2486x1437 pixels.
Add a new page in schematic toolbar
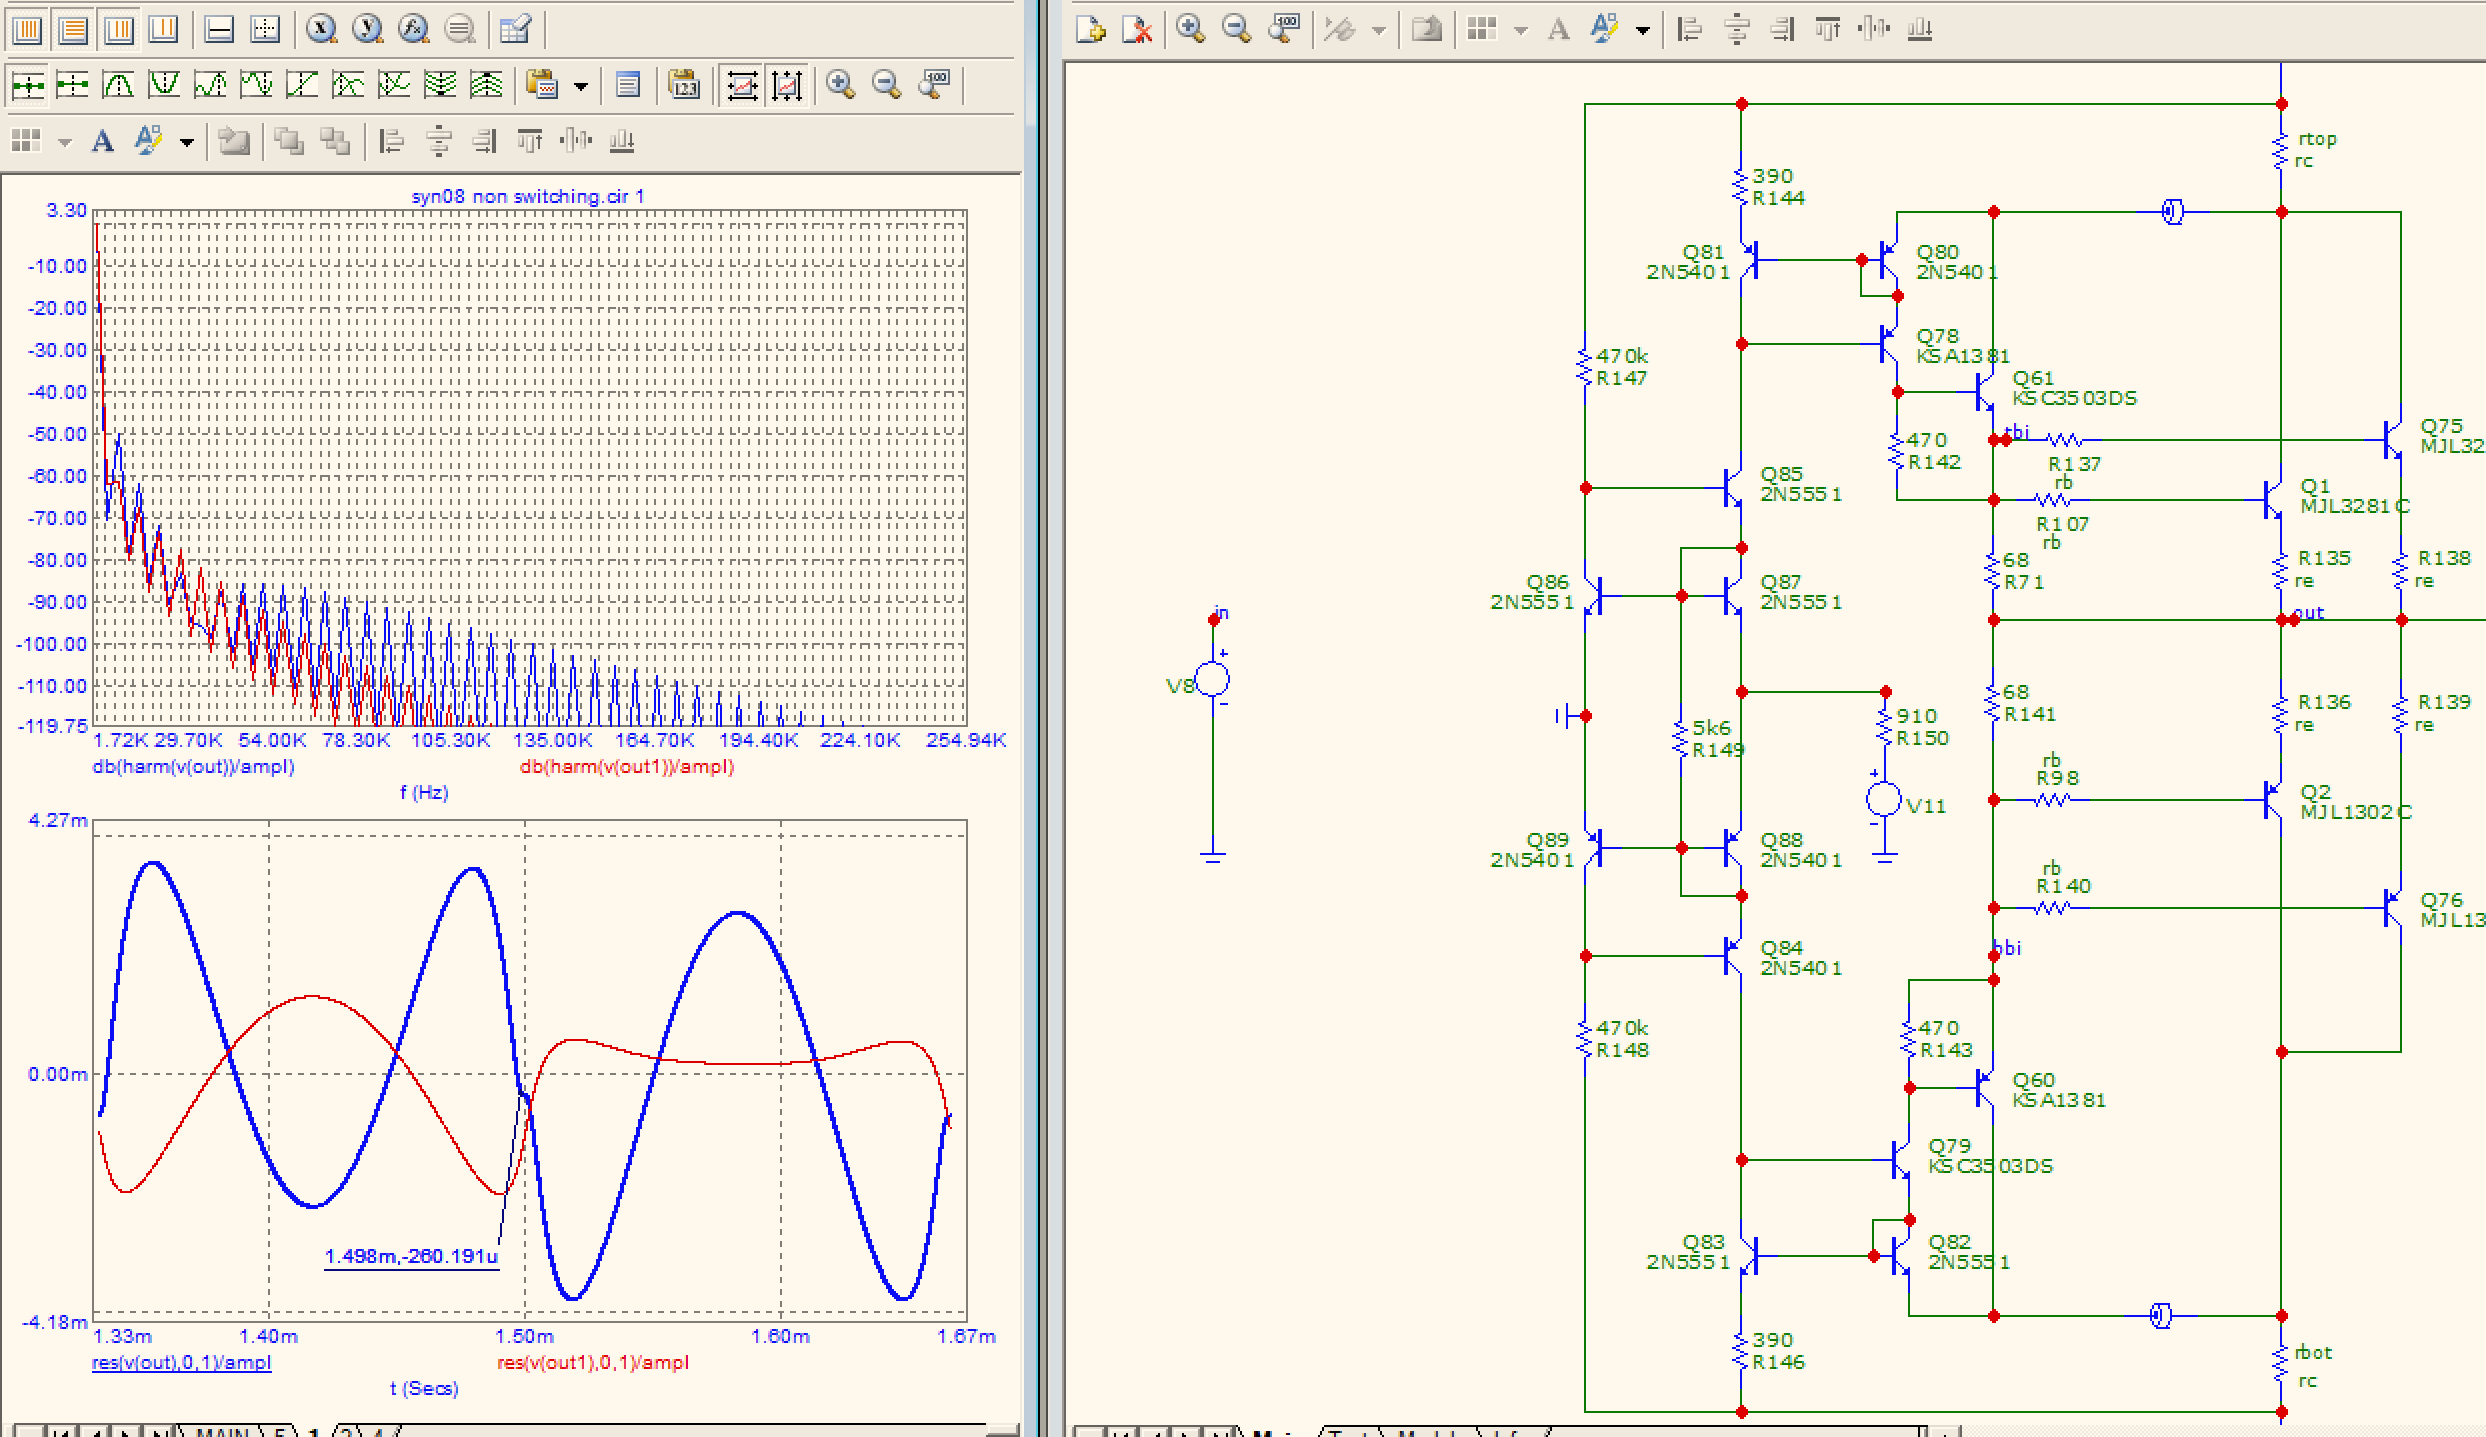tap(1090, 29)
